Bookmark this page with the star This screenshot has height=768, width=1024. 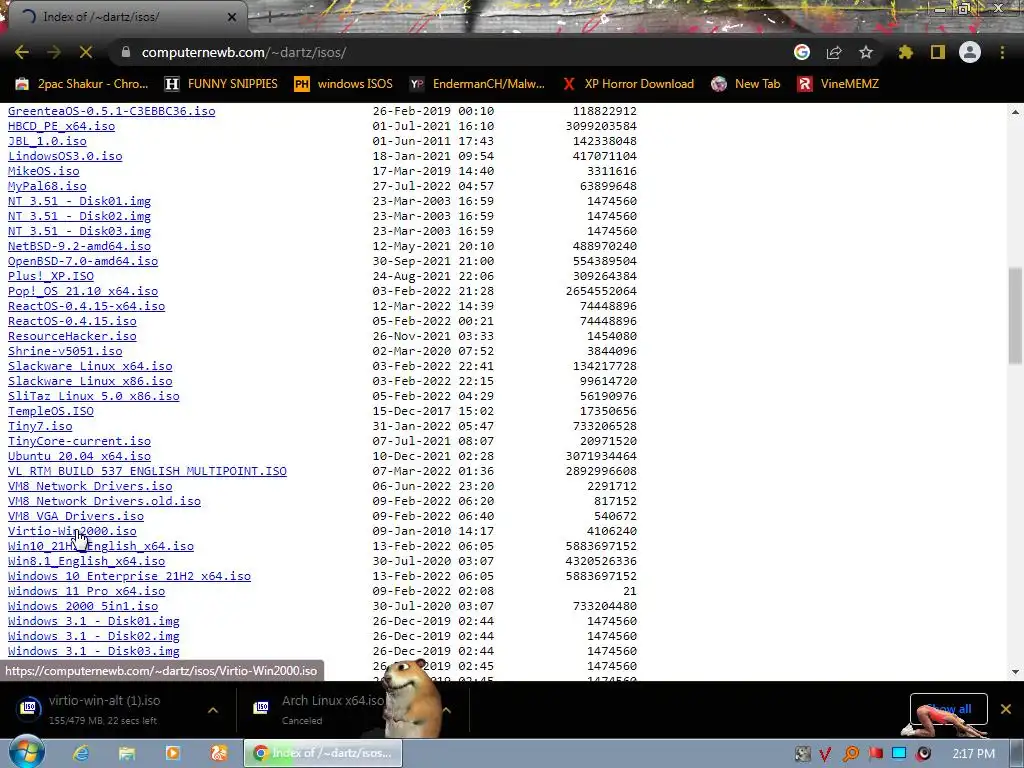(866, 52)
